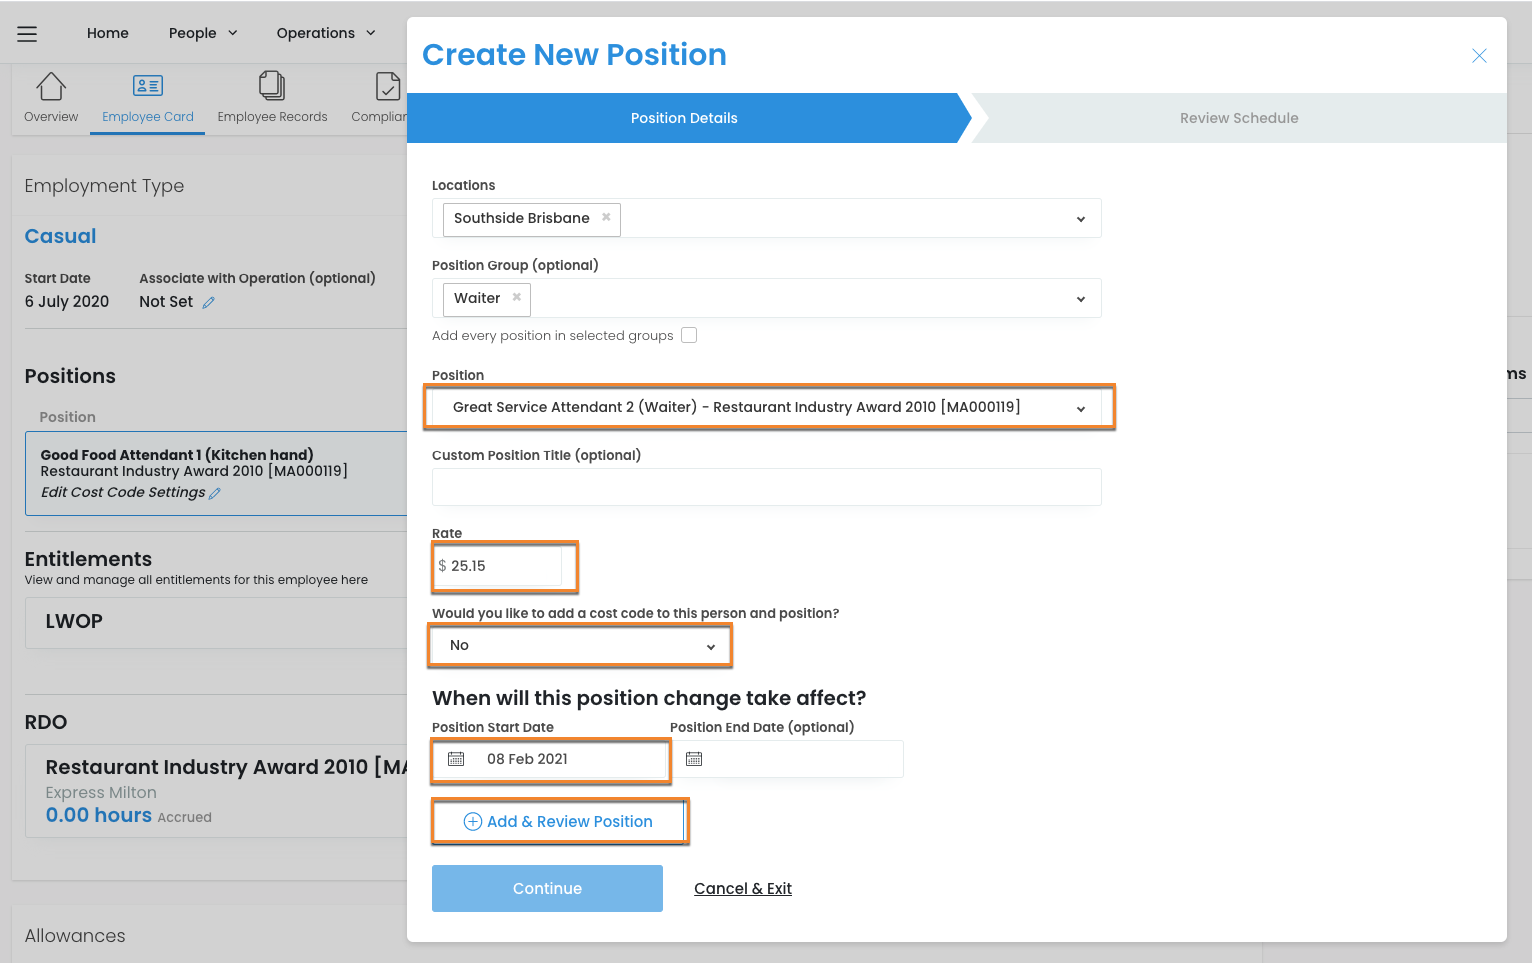Edit the Associate with Operation pencil icon

click(208, 303)
